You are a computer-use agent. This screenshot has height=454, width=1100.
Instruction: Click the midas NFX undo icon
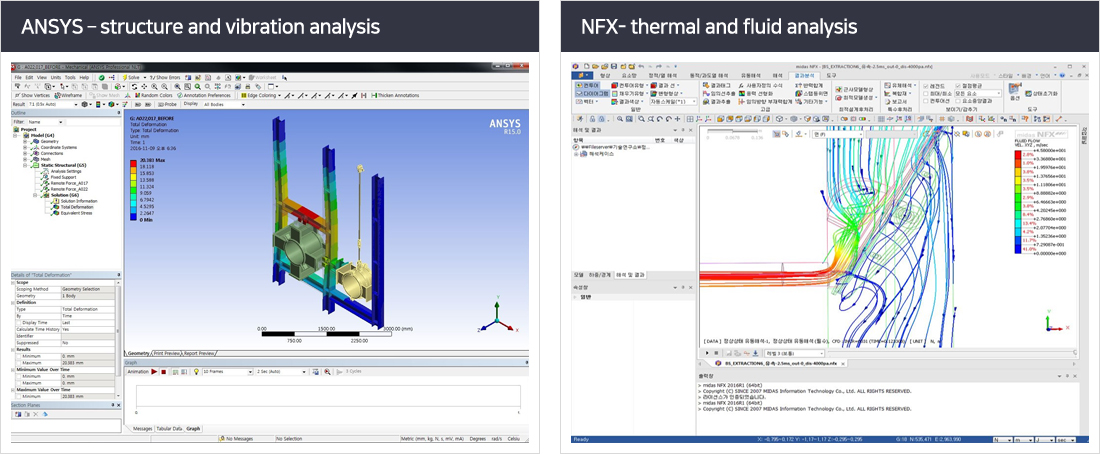click(640, 66)
